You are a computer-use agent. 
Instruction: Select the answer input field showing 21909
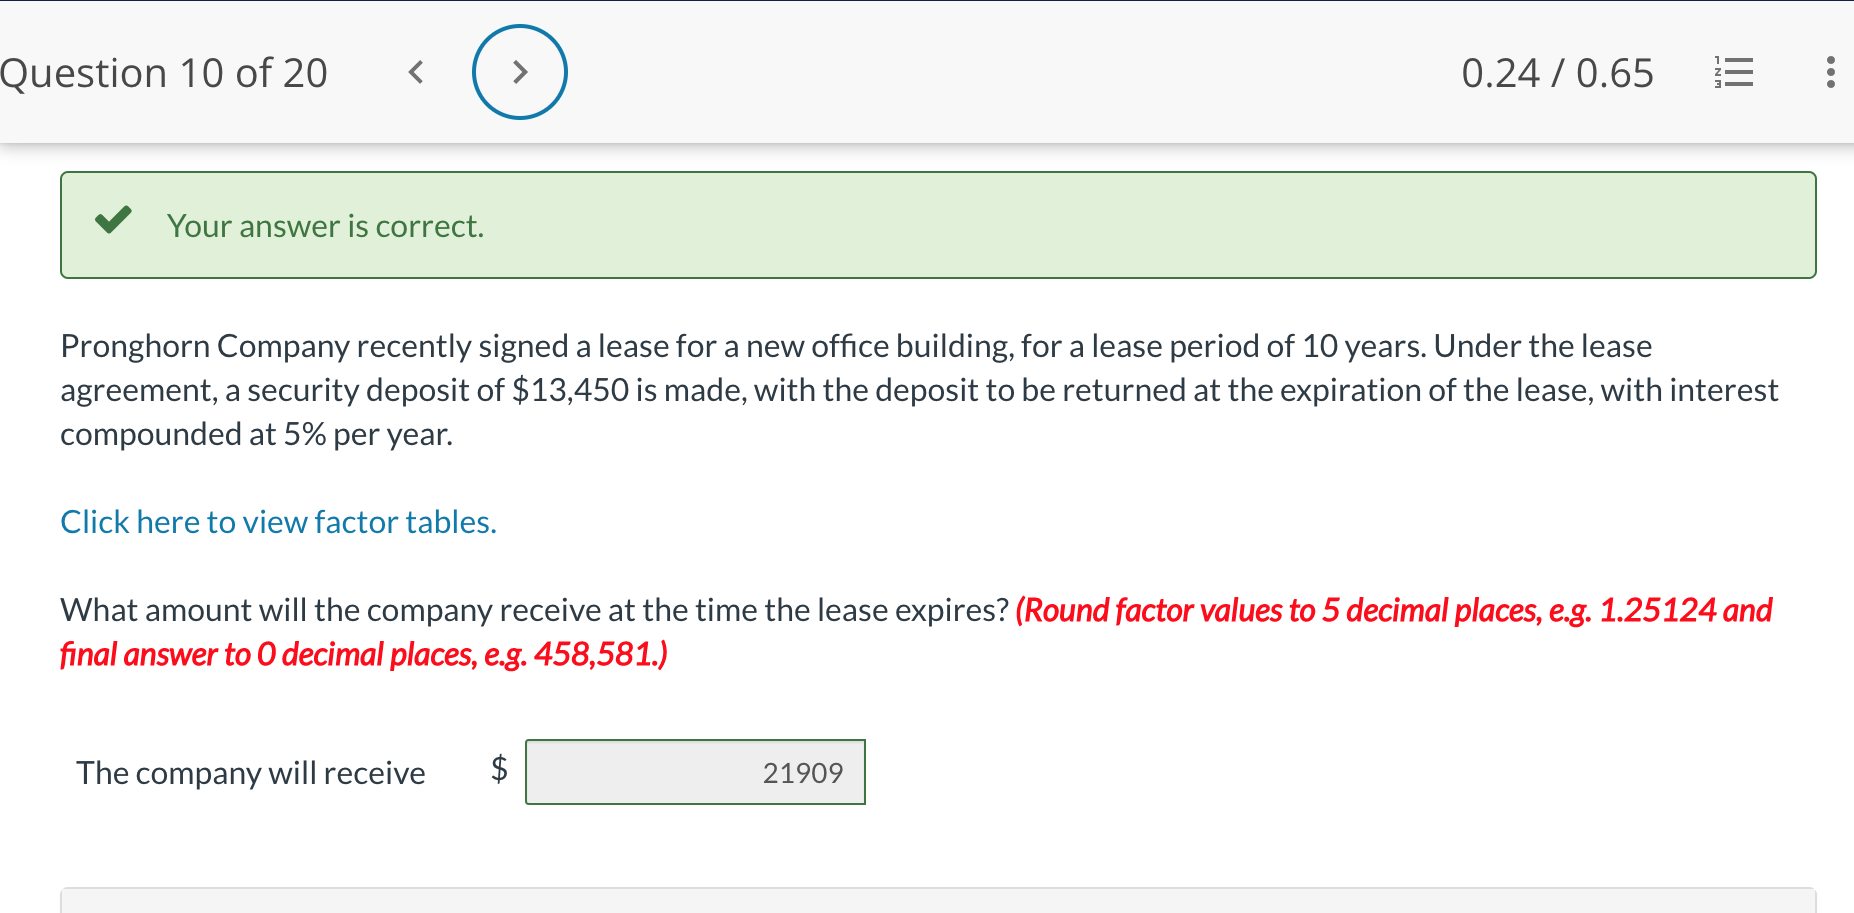point(695,772)
